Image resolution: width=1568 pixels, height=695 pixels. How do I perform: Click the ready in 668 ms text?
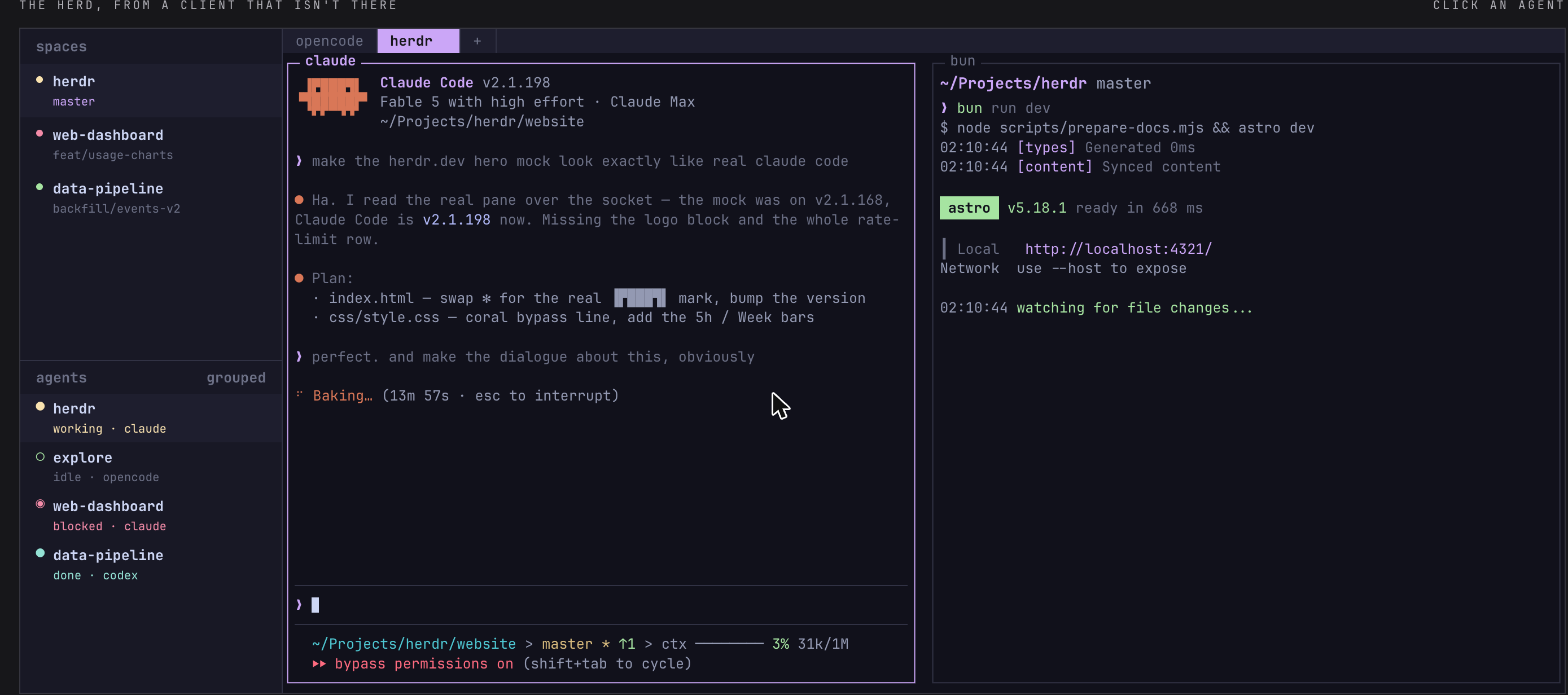point(1139,209)
